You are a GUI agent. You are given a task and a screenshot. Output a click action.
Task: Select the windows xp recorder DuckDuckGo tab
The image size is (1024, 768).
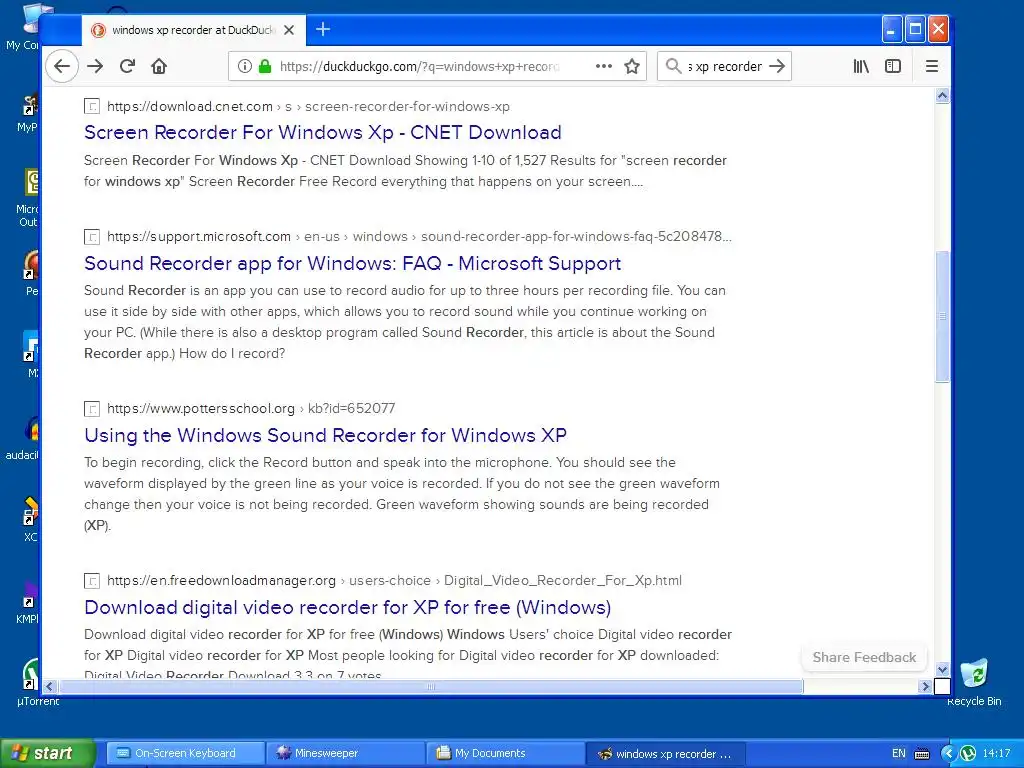(192, 30)
